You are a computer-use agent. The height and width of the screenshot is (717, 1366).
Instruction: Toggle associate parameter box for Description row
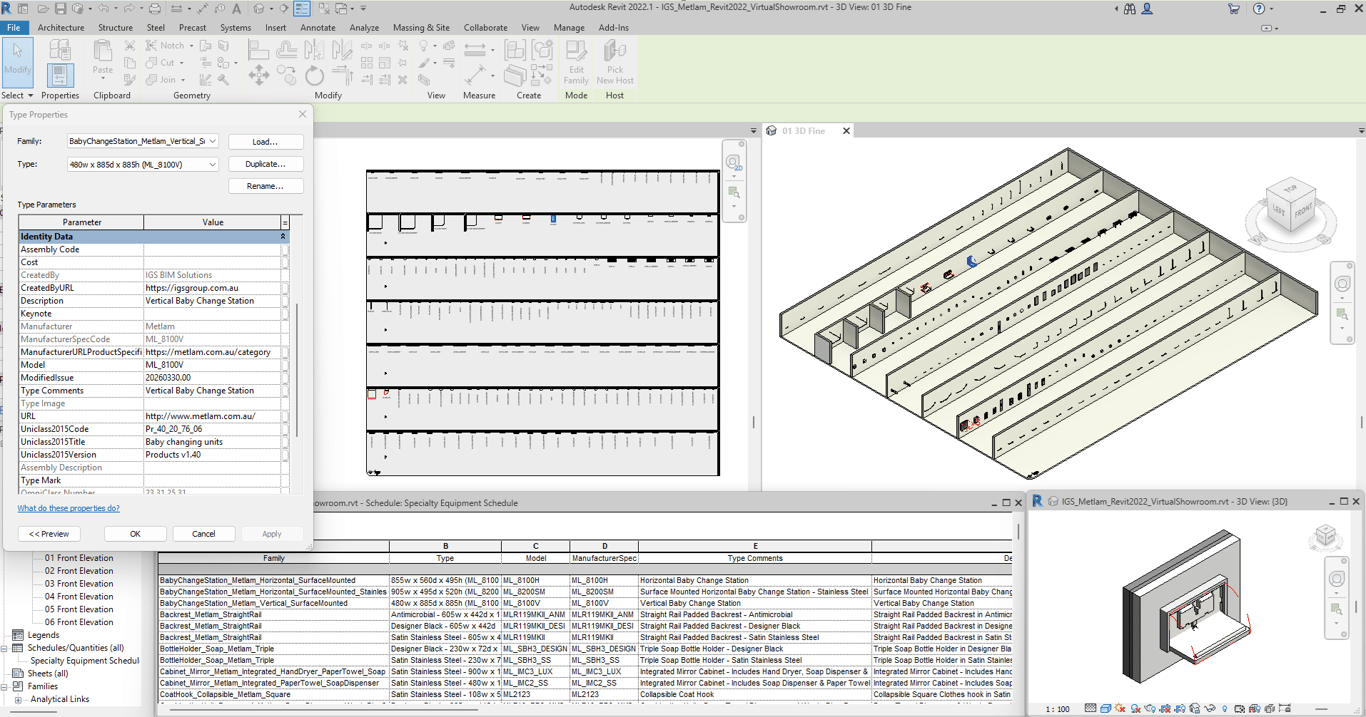point(285,301)
